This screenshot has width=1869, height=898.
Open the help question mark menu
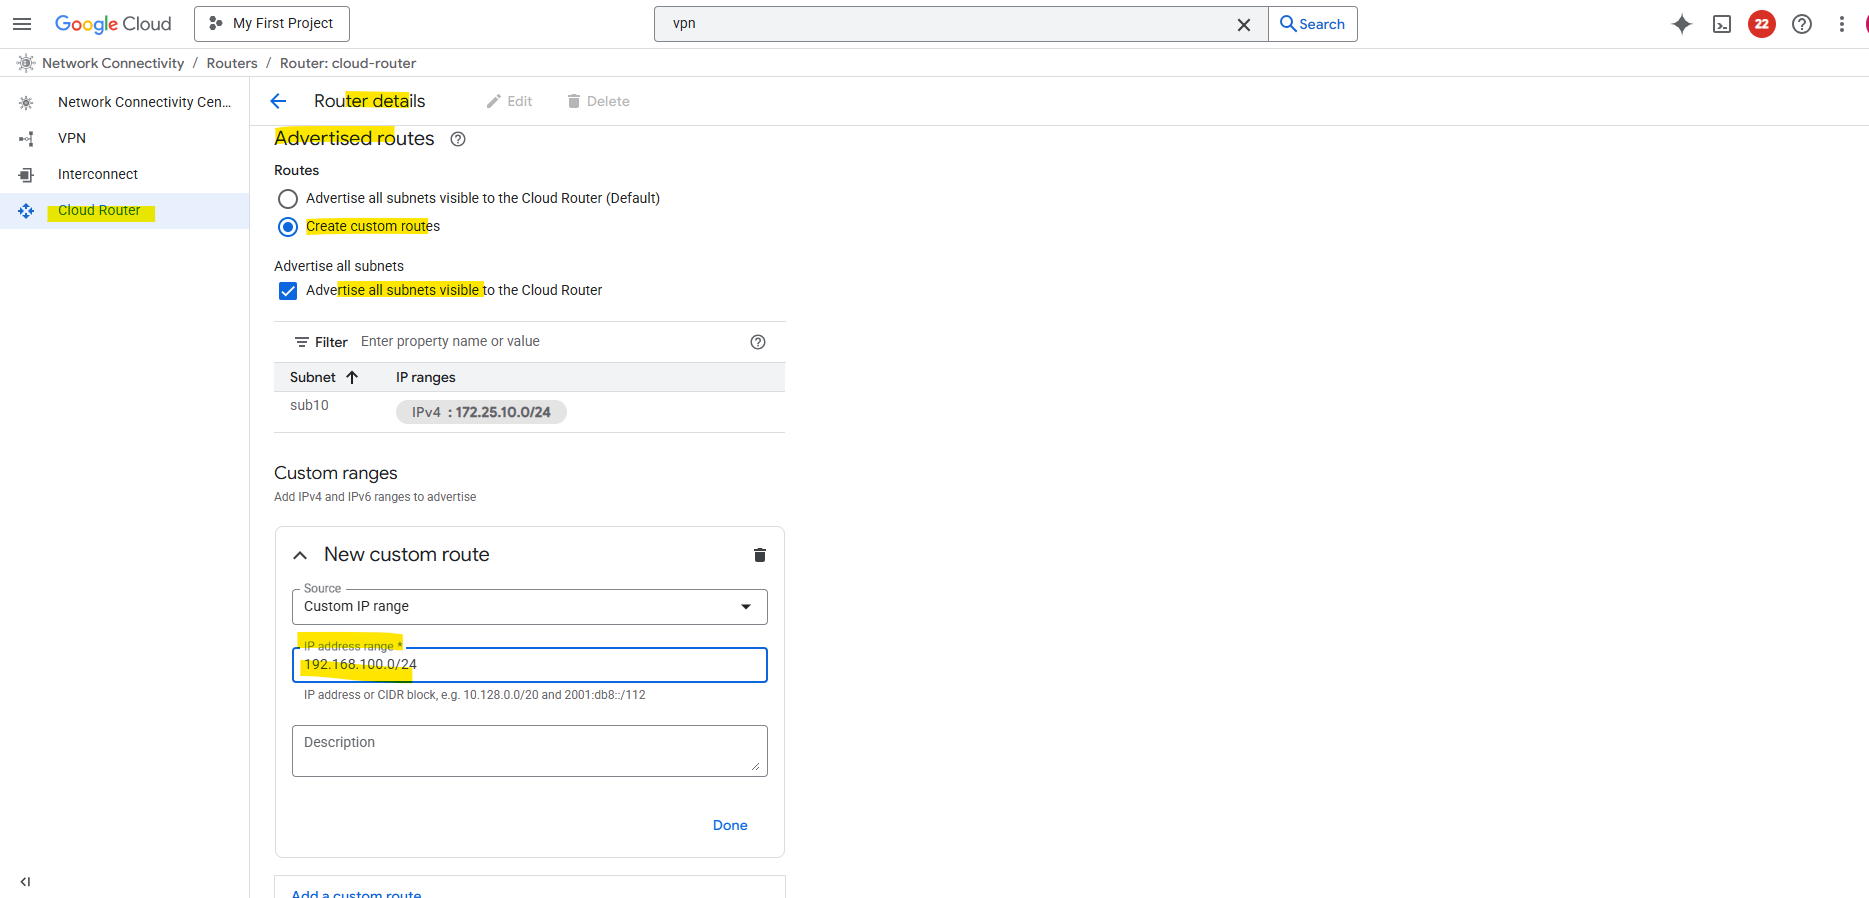1802,24
